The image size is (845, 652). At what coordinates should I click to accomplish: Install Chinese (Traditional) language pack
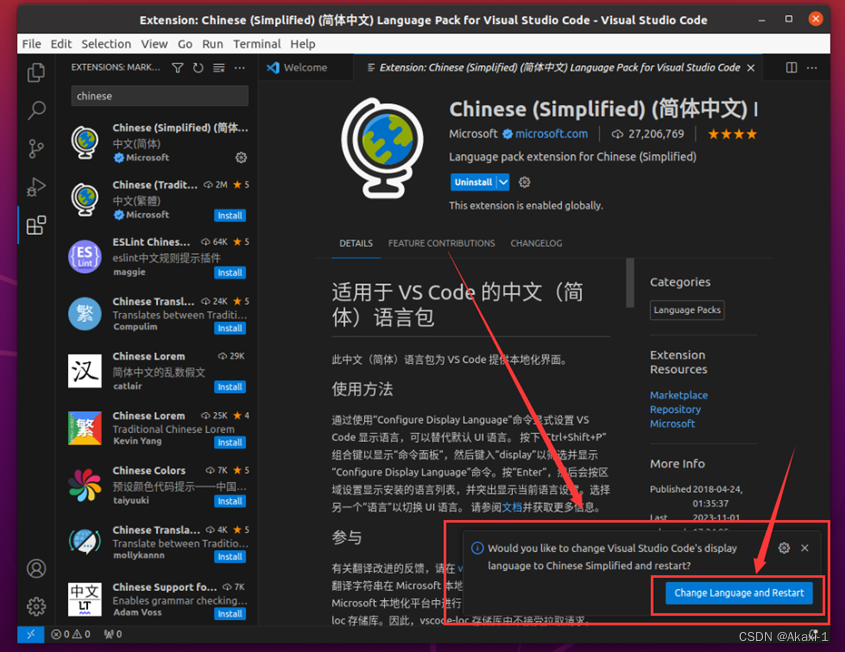pos(230,216)
